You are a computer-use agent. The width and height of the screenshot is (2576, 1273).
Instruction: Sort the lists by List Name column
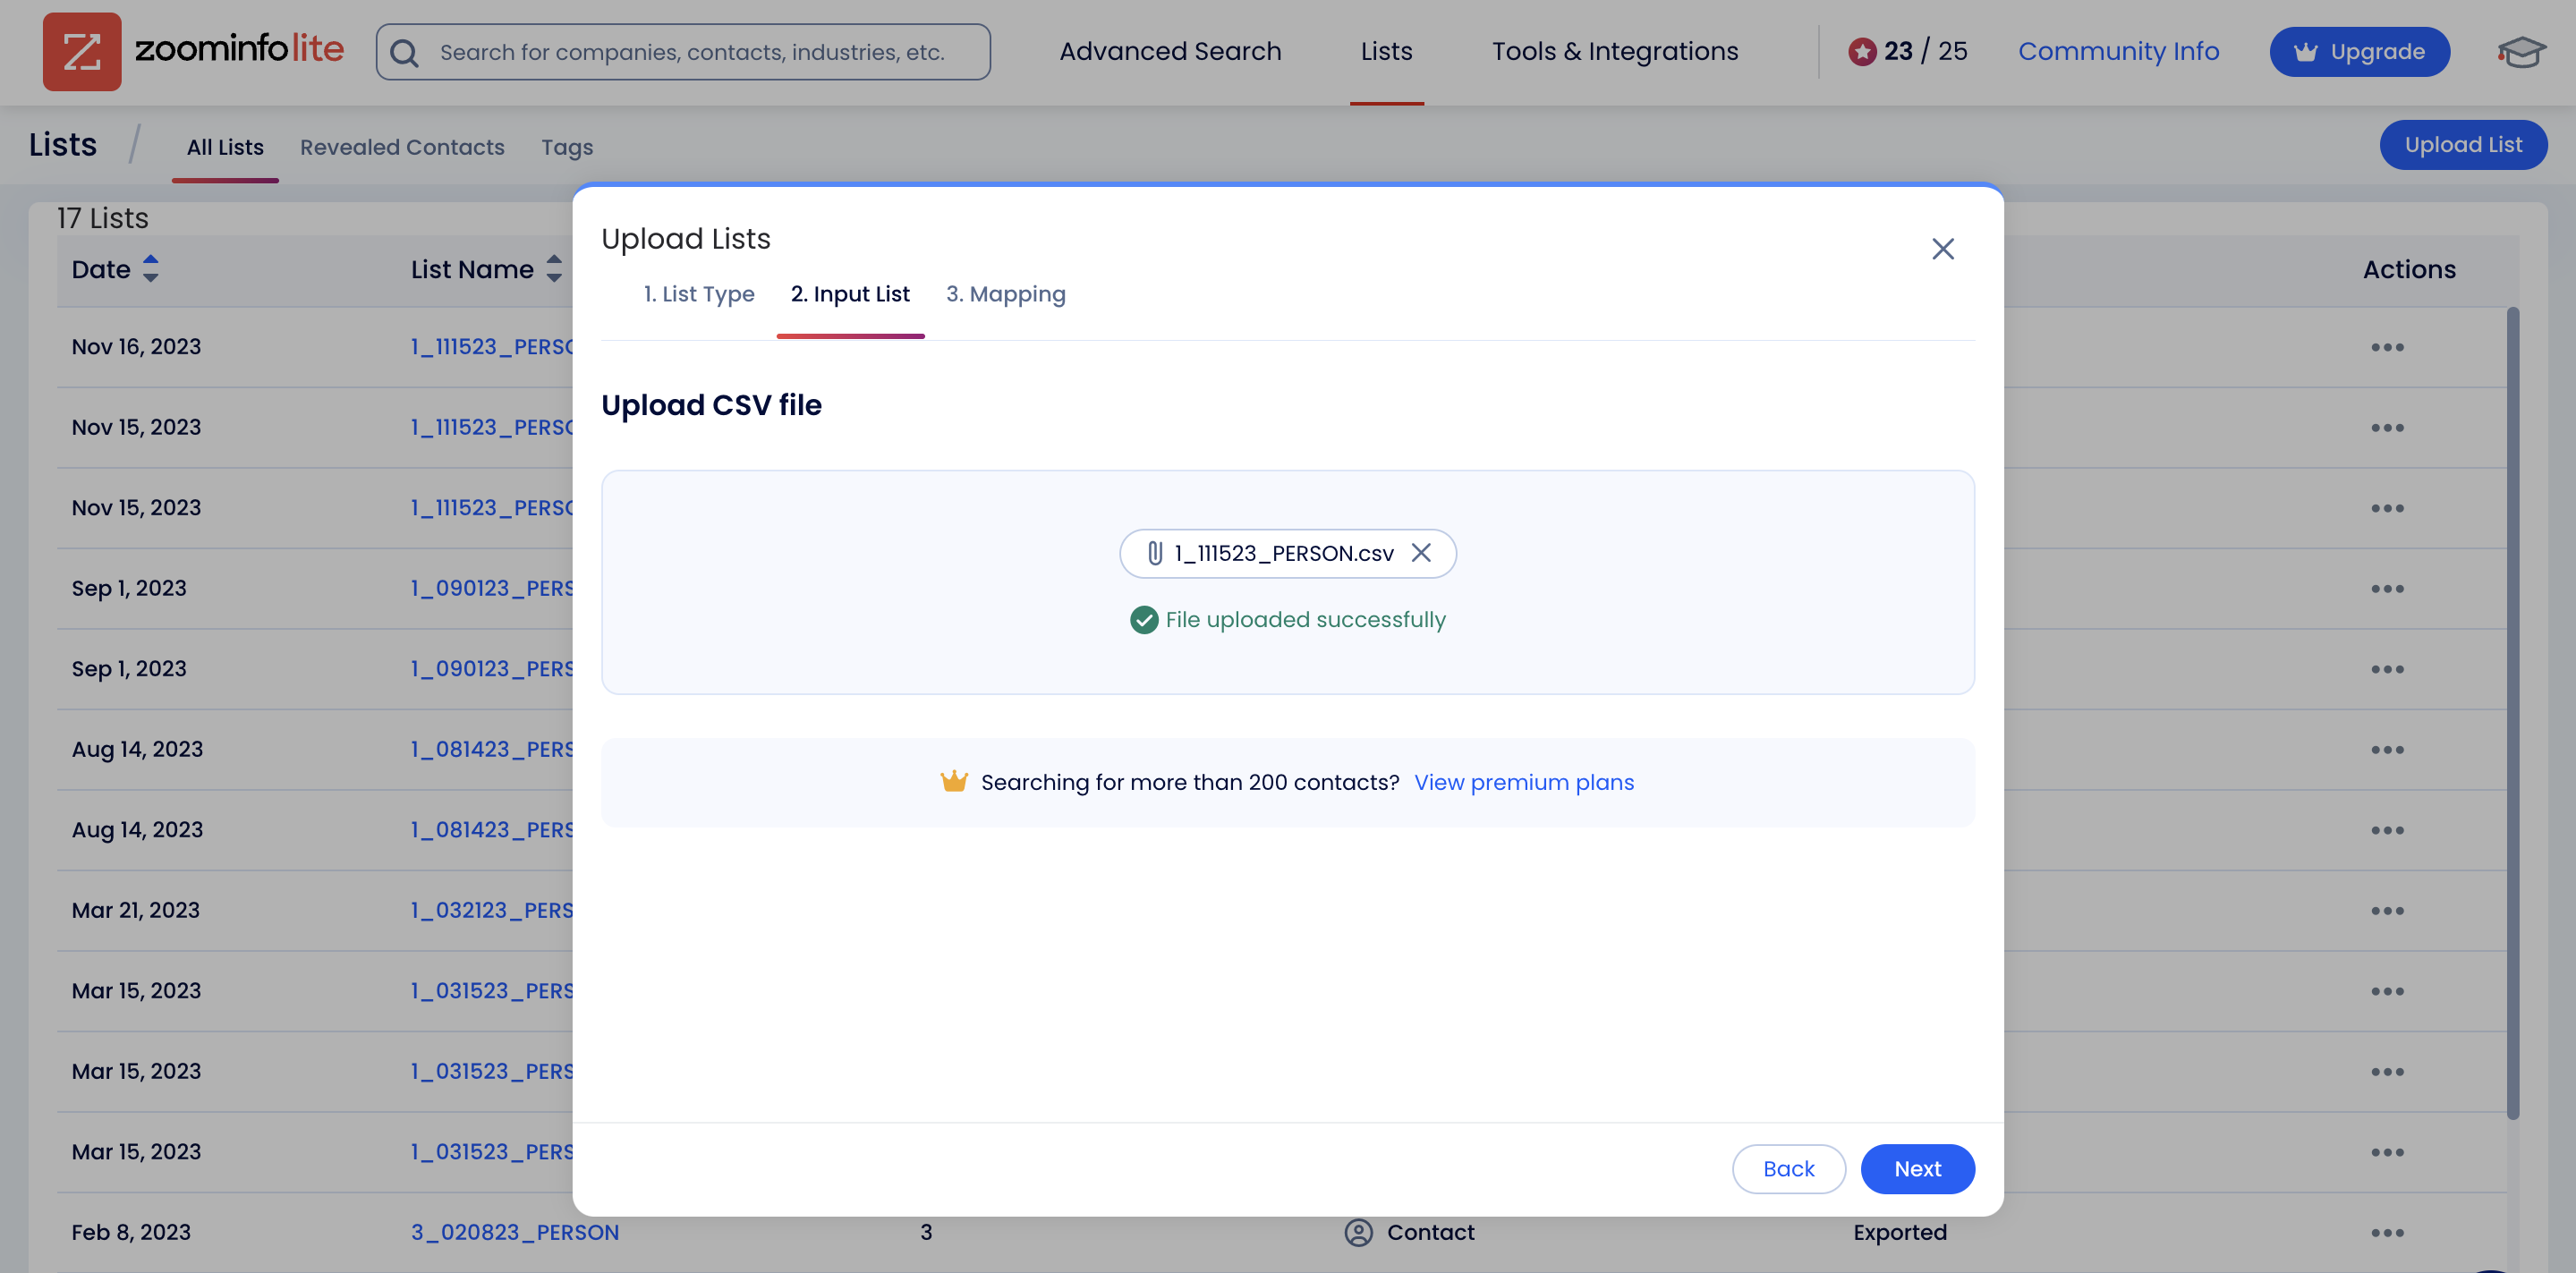(554, 268)
